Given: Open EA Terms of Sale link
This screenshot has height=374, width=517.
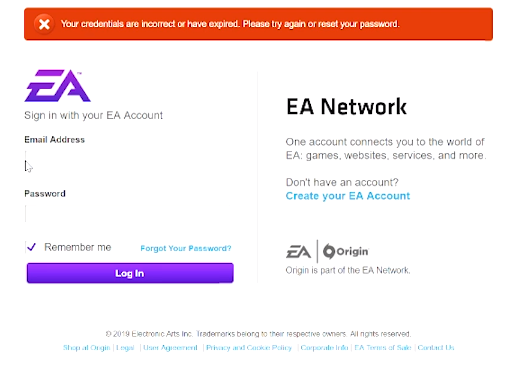Looking at the screenshot, I should tap(383, 348).
